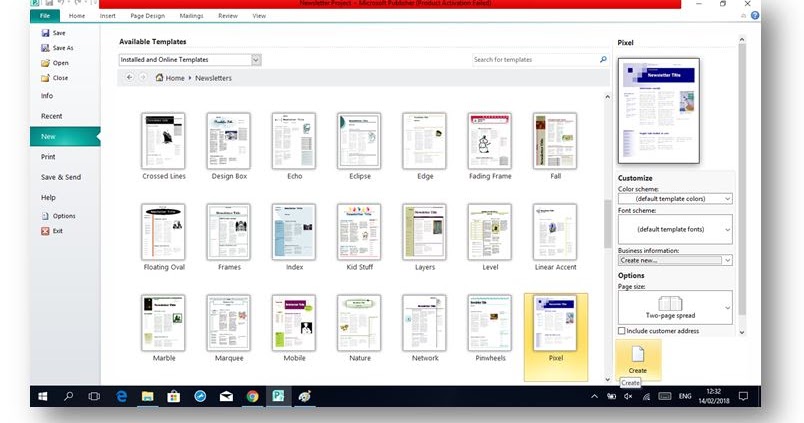Click the template search magnifier icon

(603, 59)
